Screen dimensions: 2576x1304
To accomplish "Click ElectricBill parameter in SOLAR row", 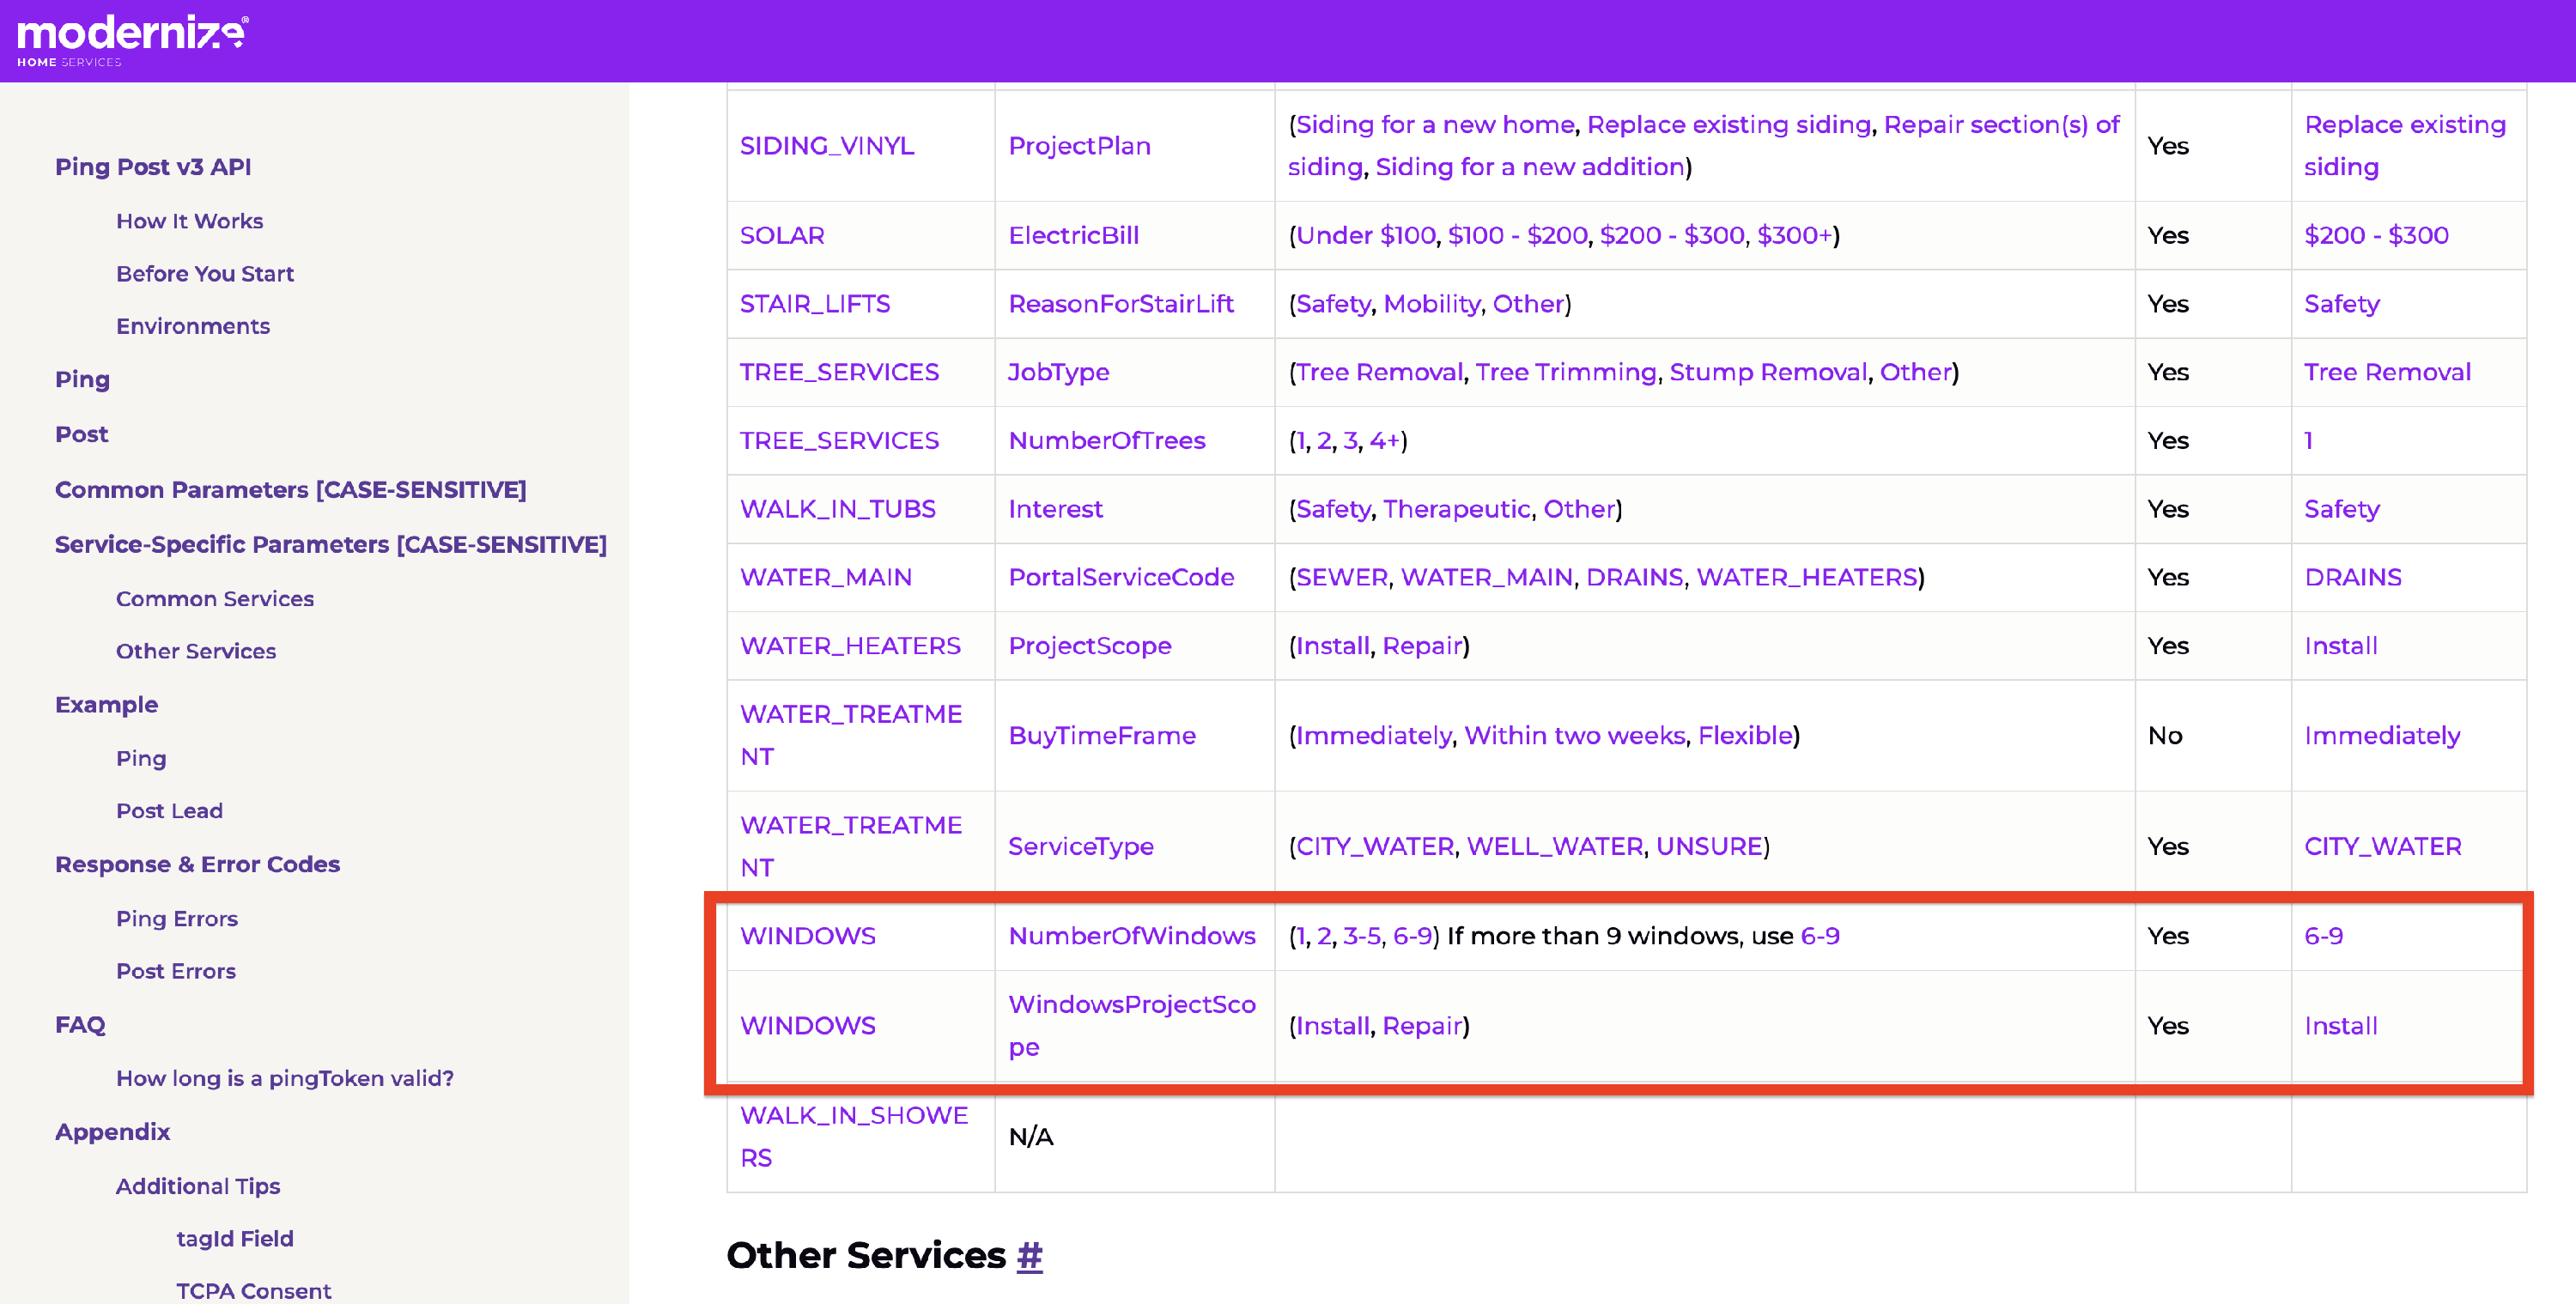I will click(x=1073, y=235).
